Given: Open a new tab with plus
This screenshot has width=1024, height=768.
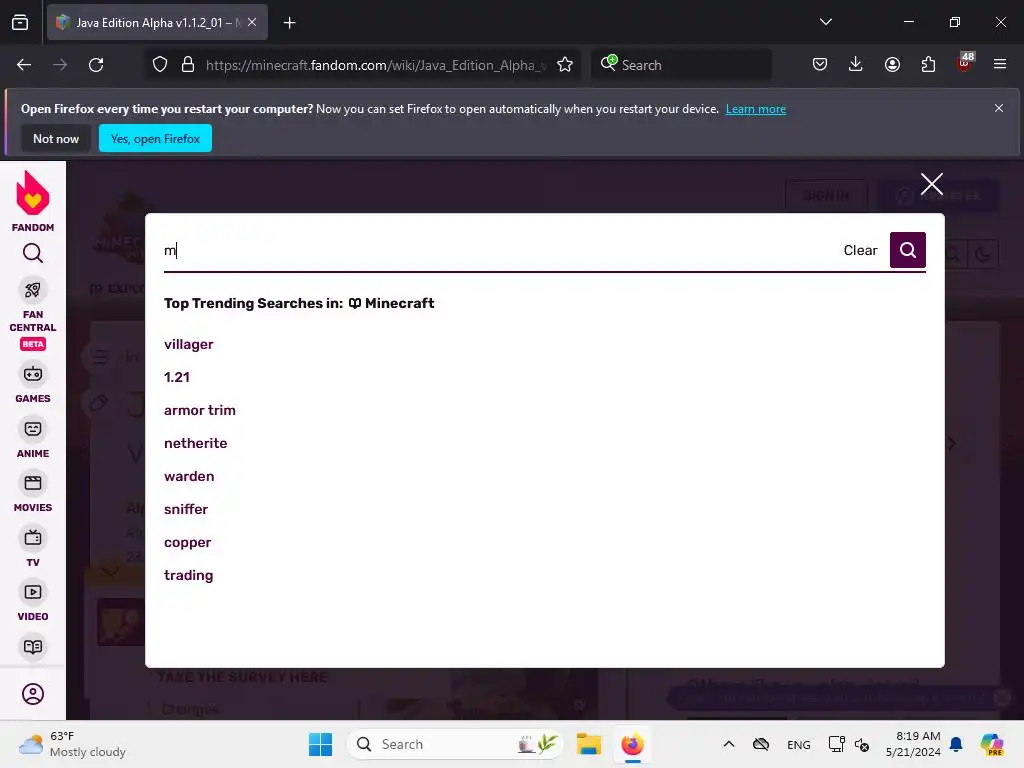Looking at the screenshot, I should coord(289,23).
